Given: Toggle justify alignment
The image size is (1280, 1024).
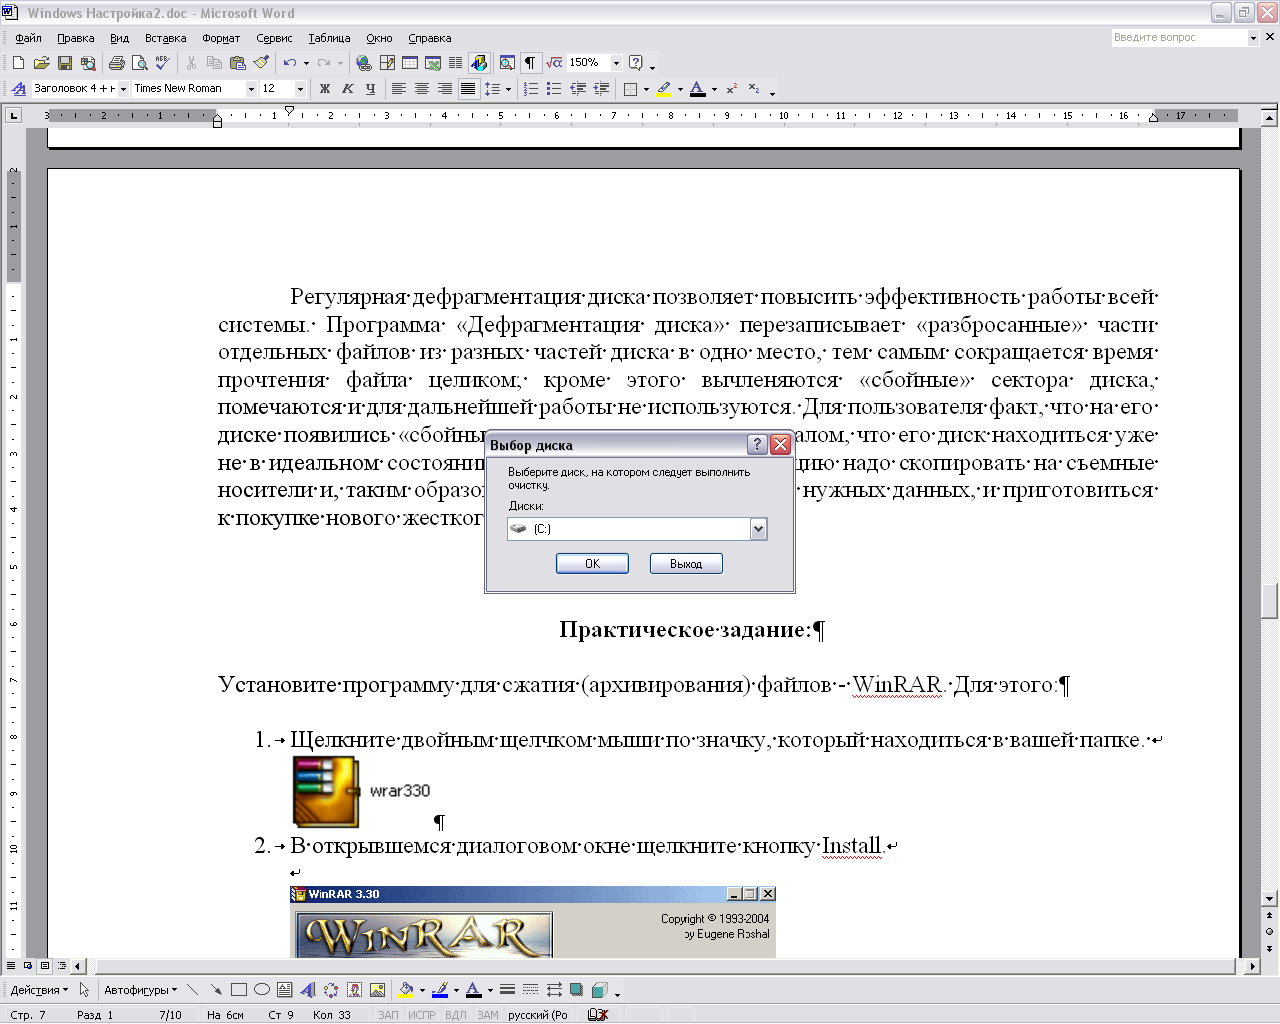Looking at the screenshot, I should [x=468, y=89].
